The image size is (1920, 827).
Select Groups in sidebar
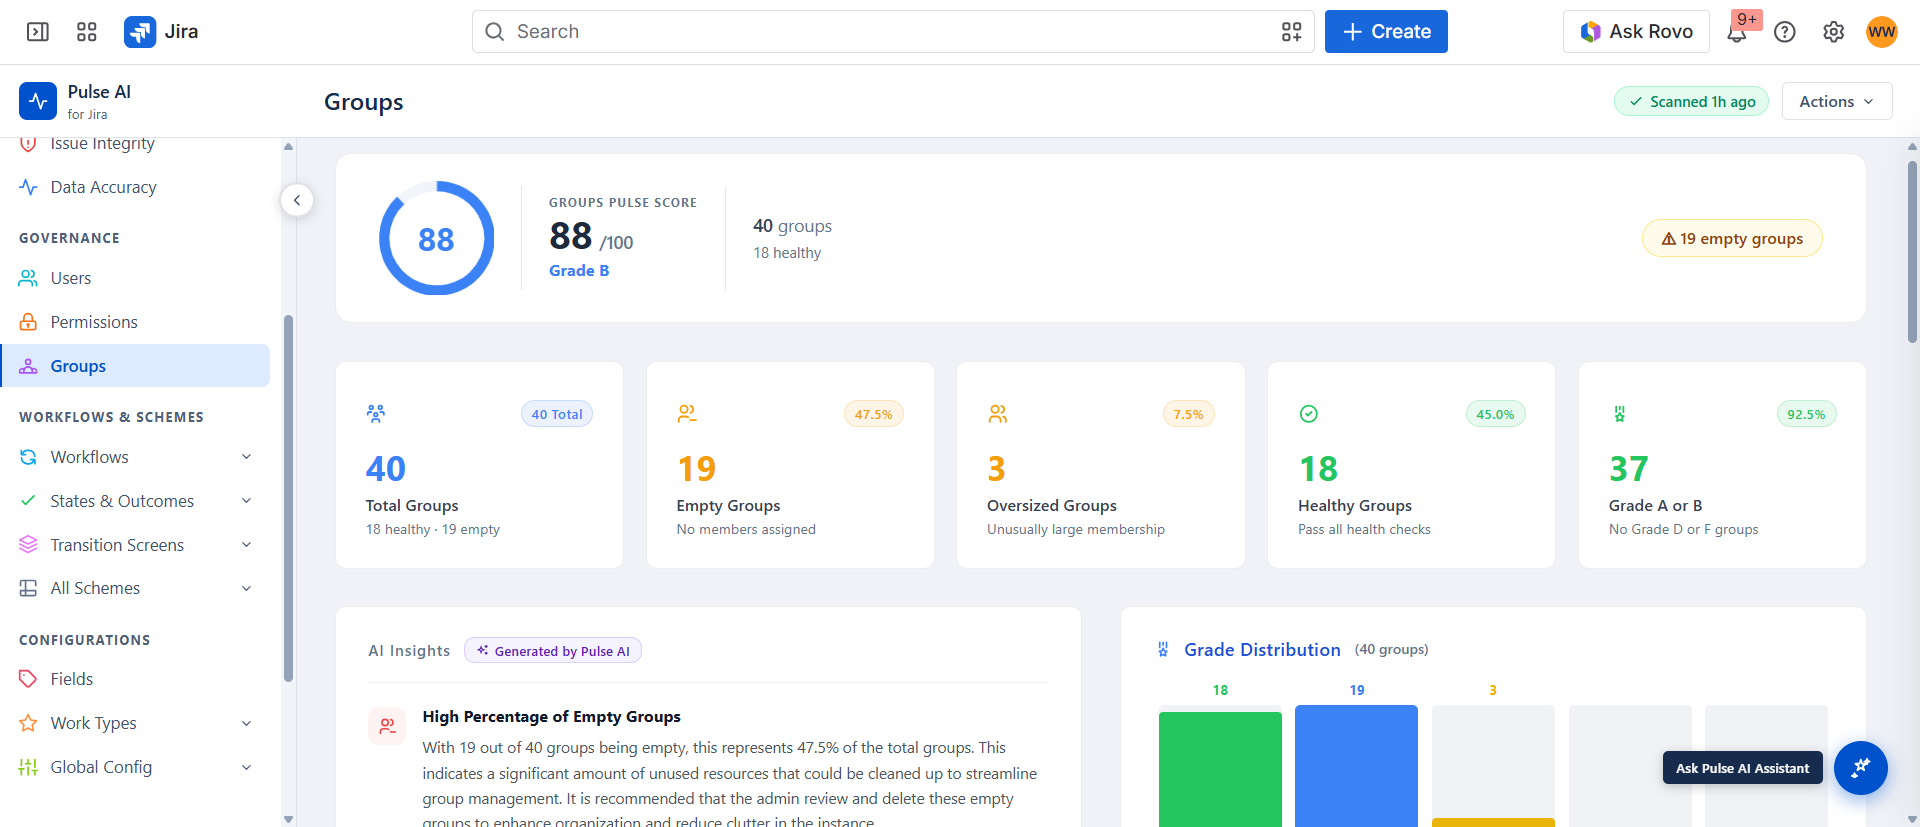tap(135, 366)
